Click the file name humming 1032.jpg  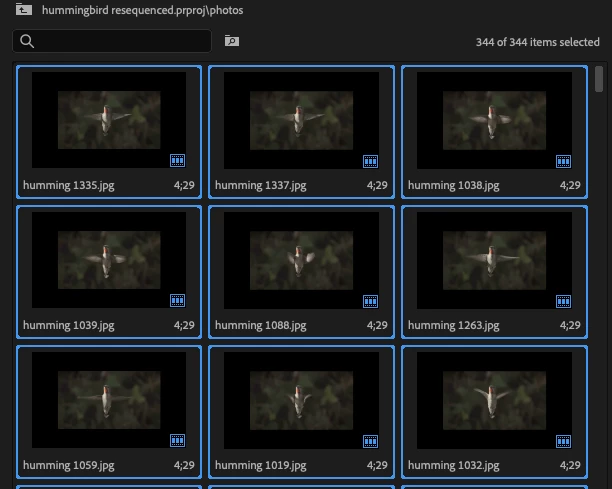(x=454, y=466)
